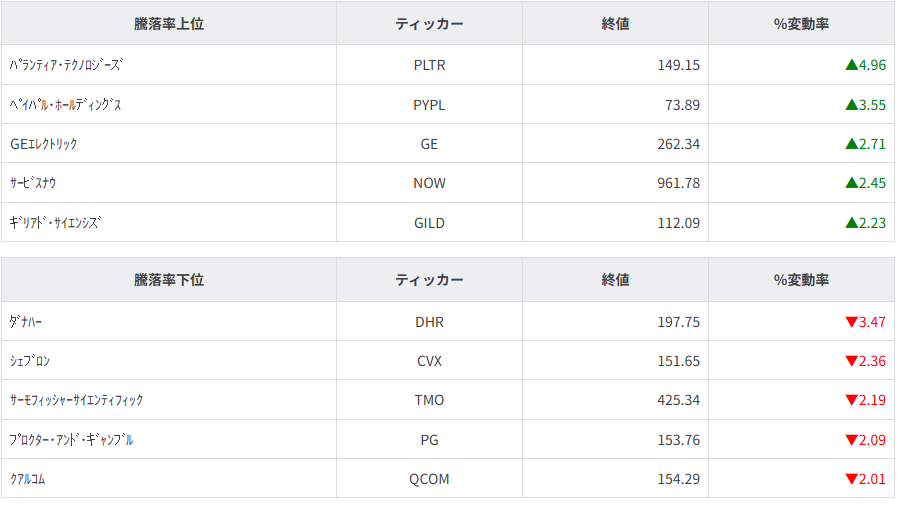
Task: Click the DHR ticker symbol
Action: pos(429,322)
